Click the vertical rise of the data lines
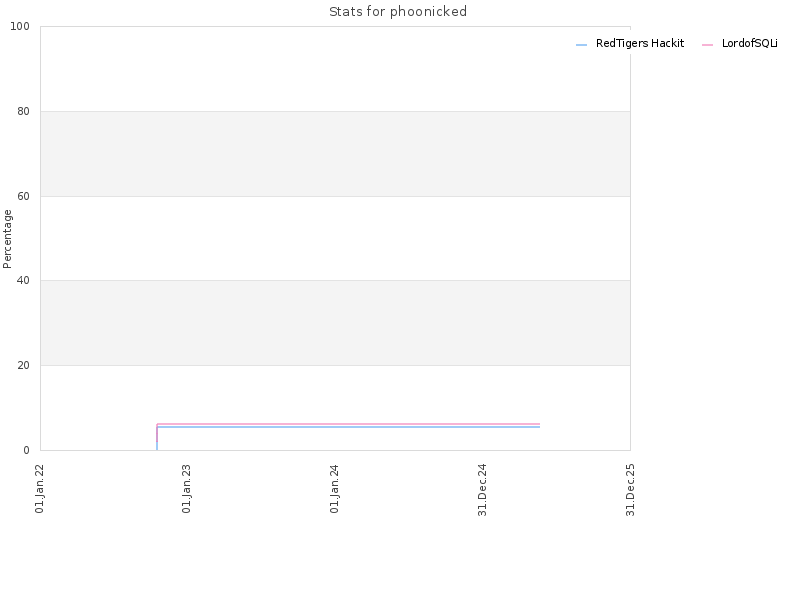The height and width of the screenshot is (600, 800). (x=157, y=437)
